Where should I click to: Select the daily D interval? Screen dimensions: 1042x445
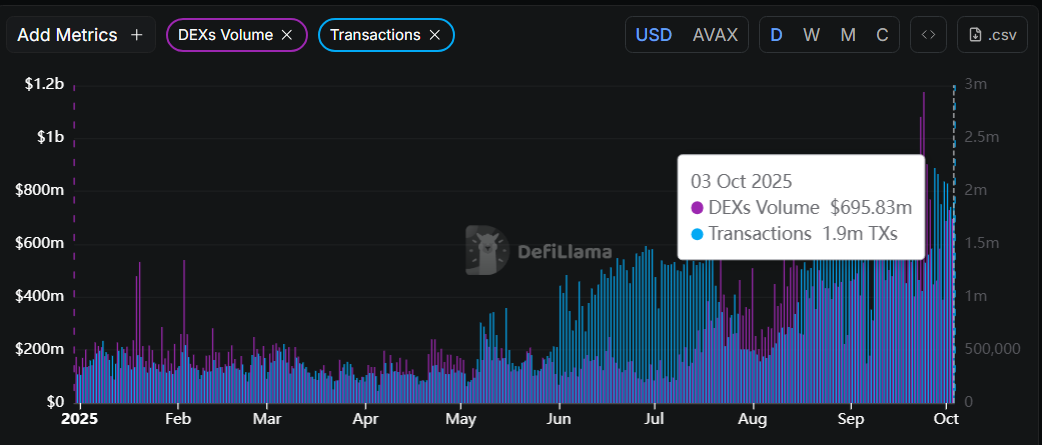click(777, 35)
